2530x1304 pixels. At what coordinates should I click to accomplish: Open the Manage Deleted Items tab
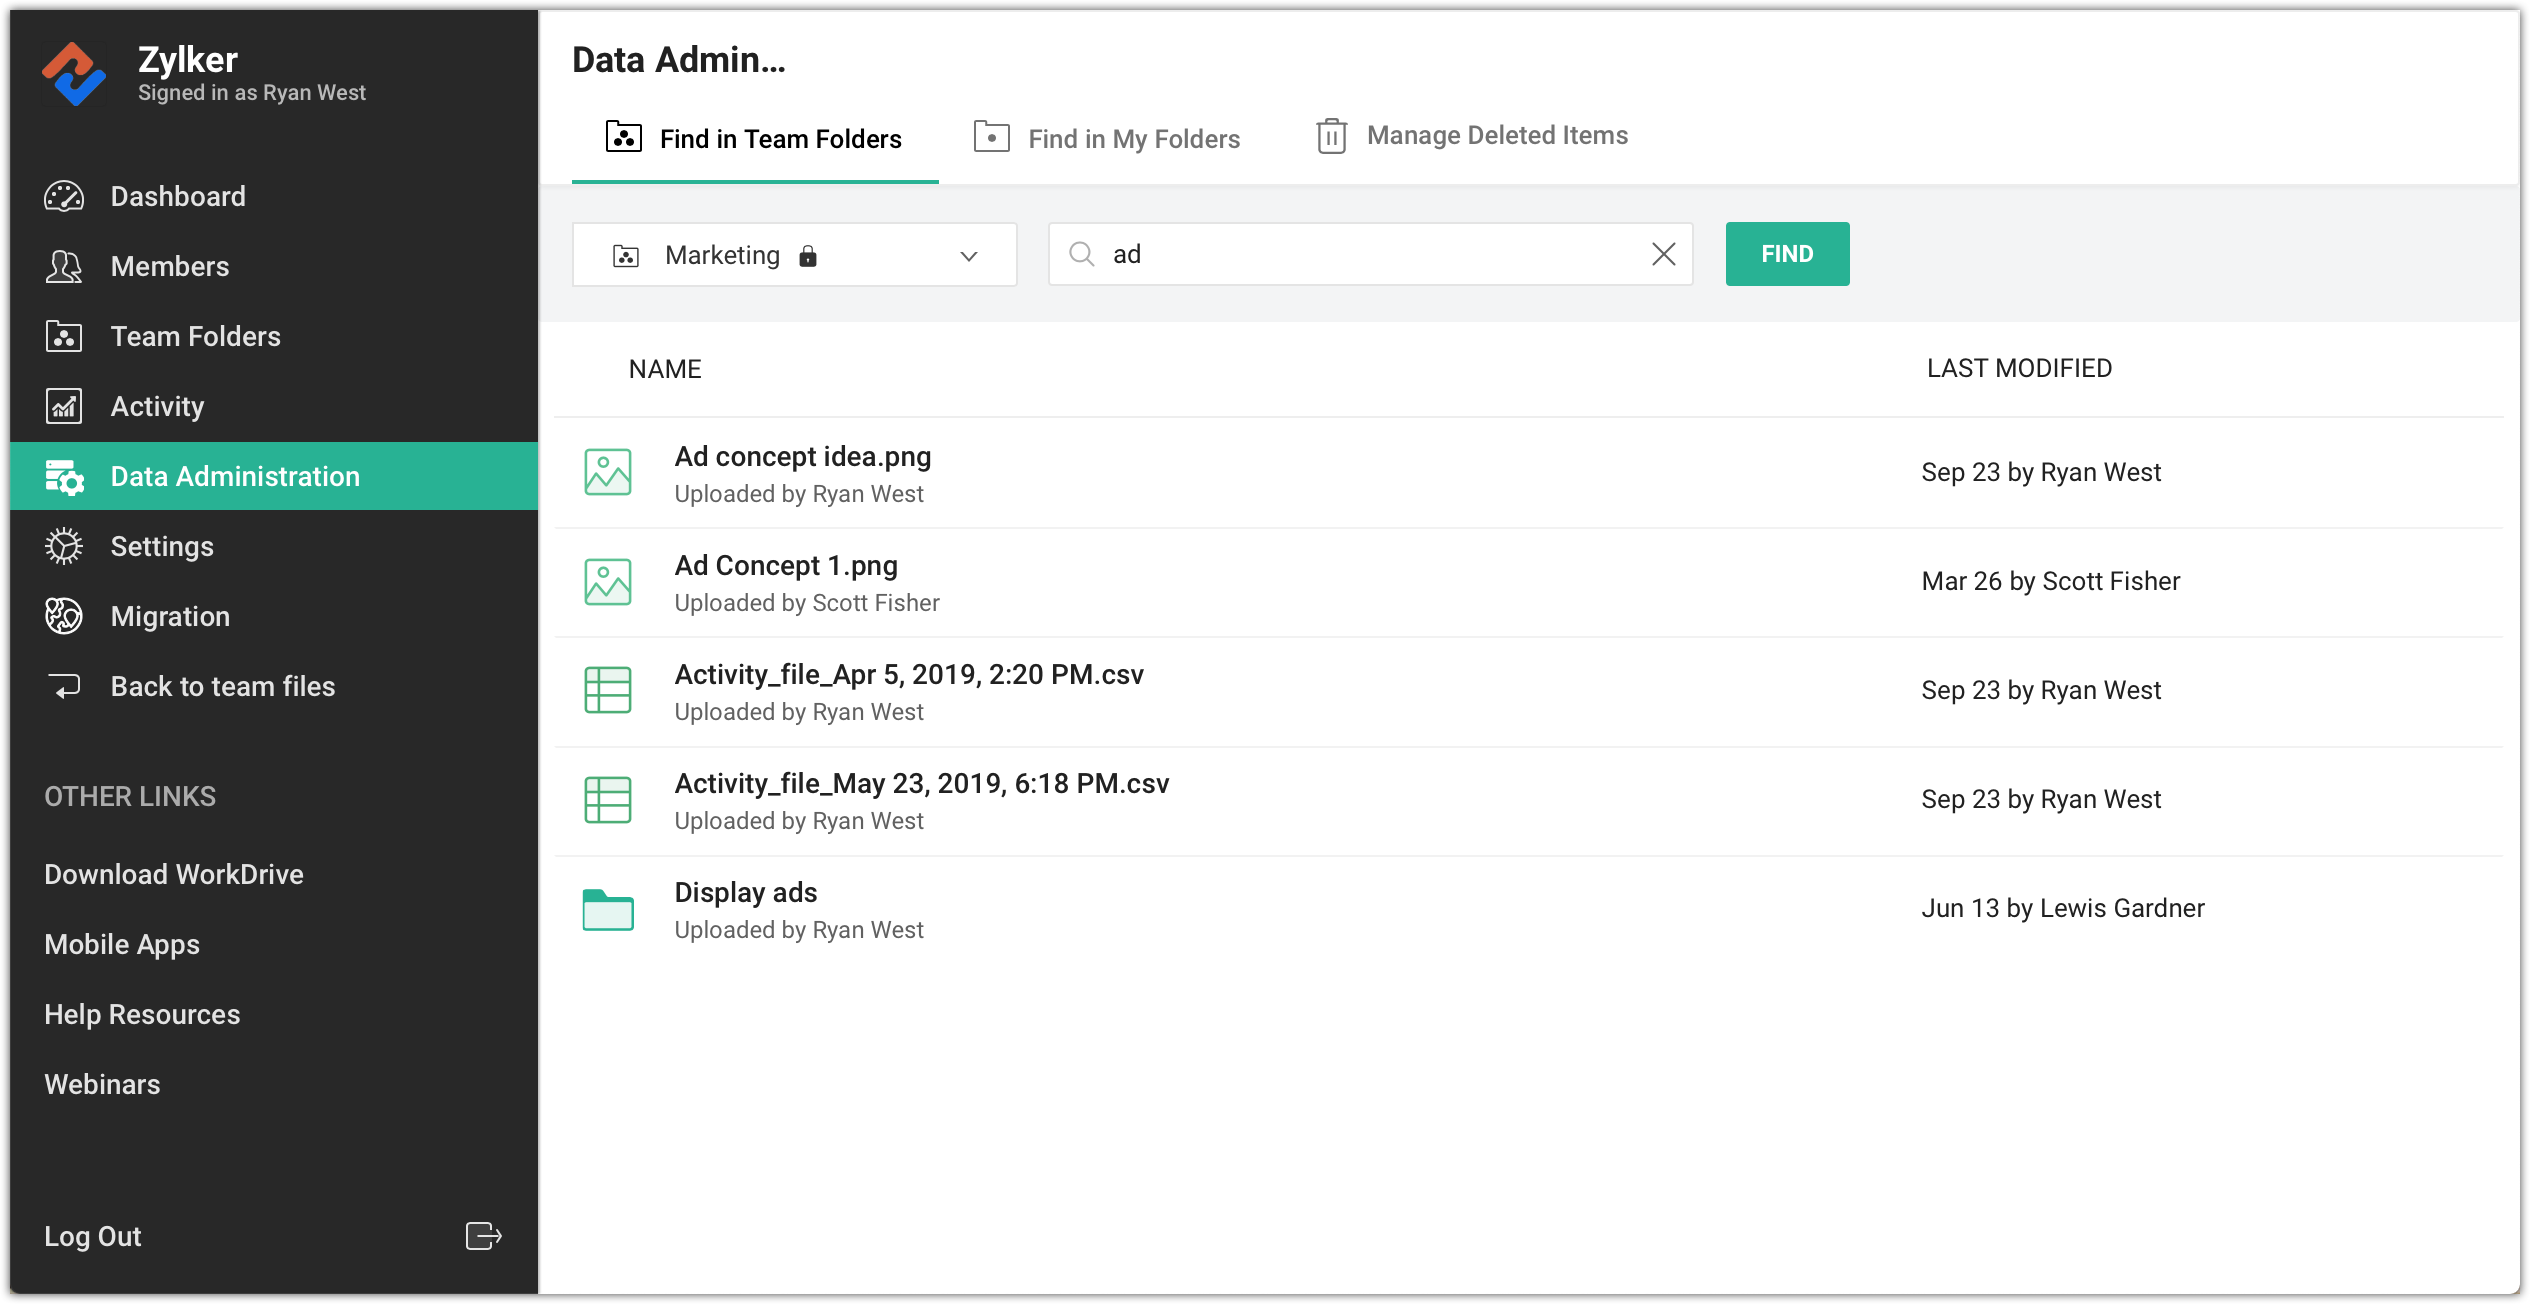coord(1473,136)
